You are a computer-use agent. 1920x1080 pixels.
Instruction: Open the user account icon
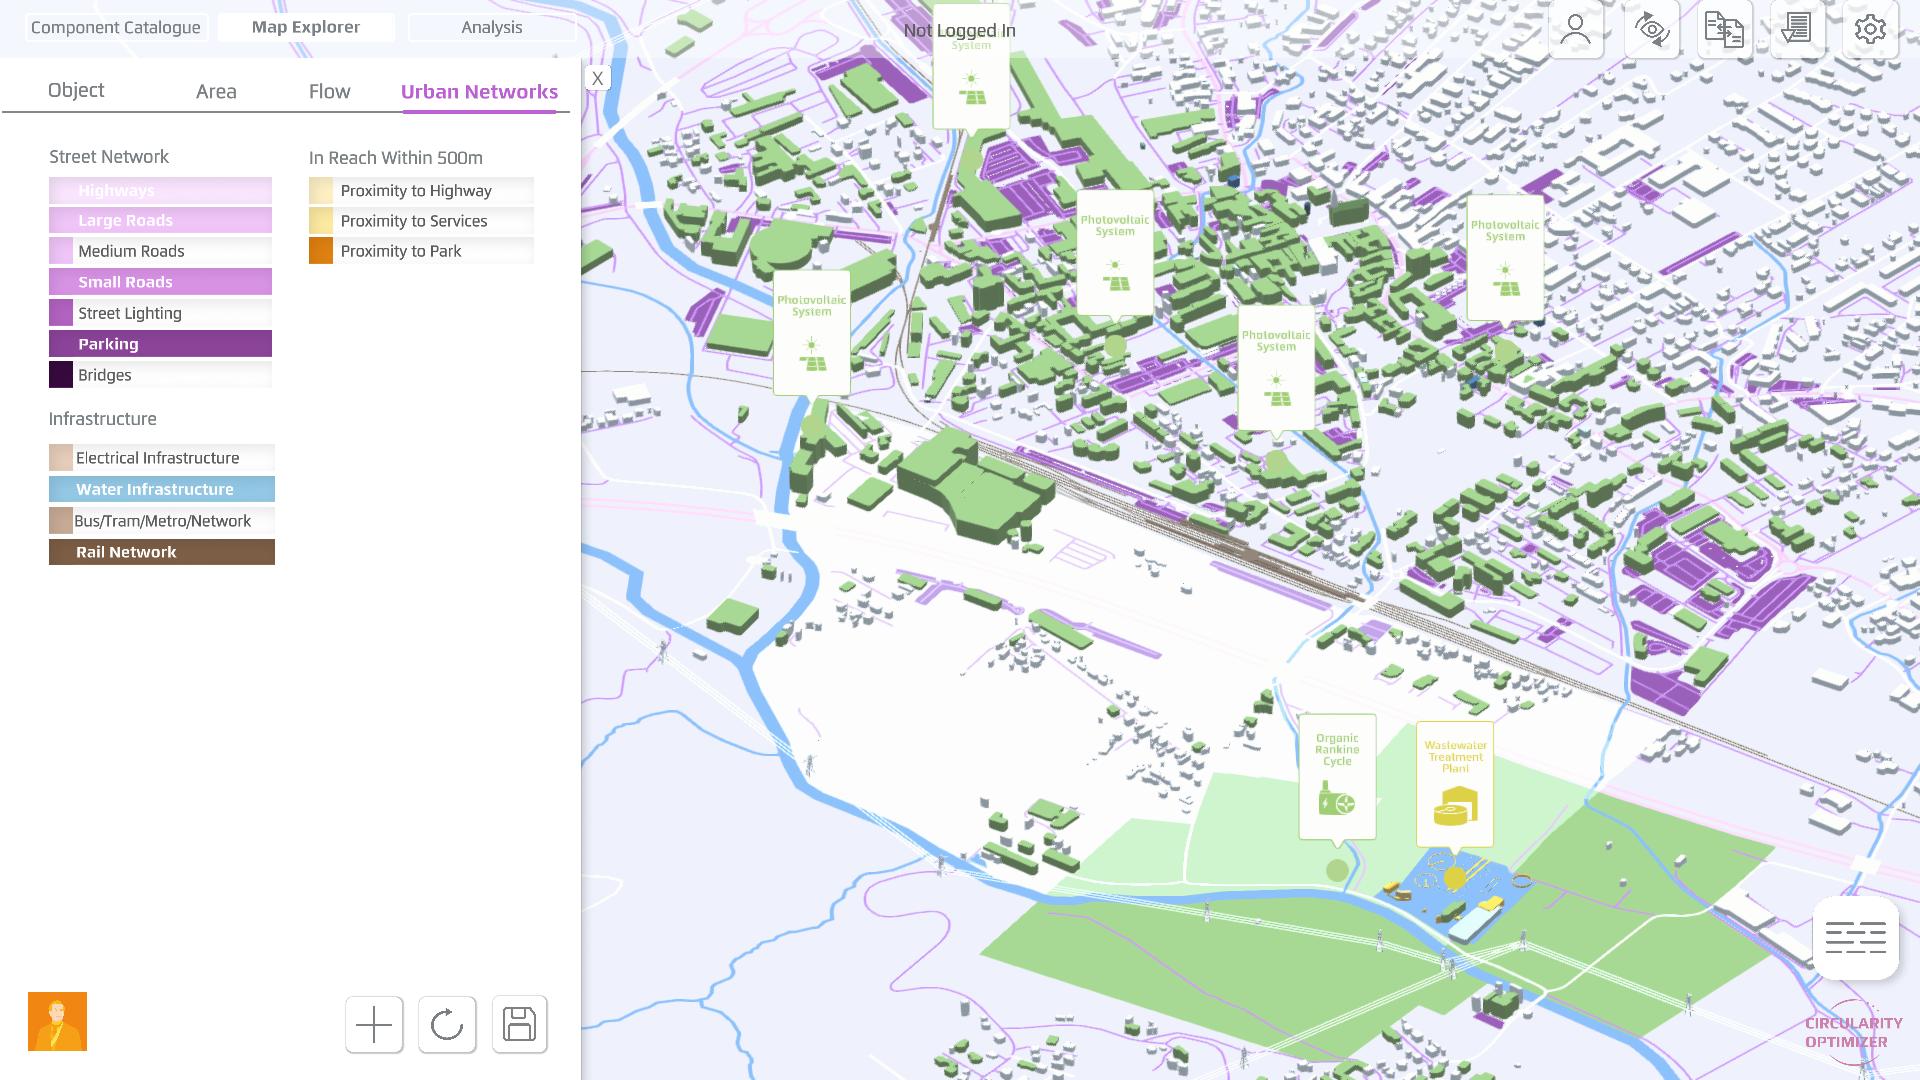coord(1576,29)
